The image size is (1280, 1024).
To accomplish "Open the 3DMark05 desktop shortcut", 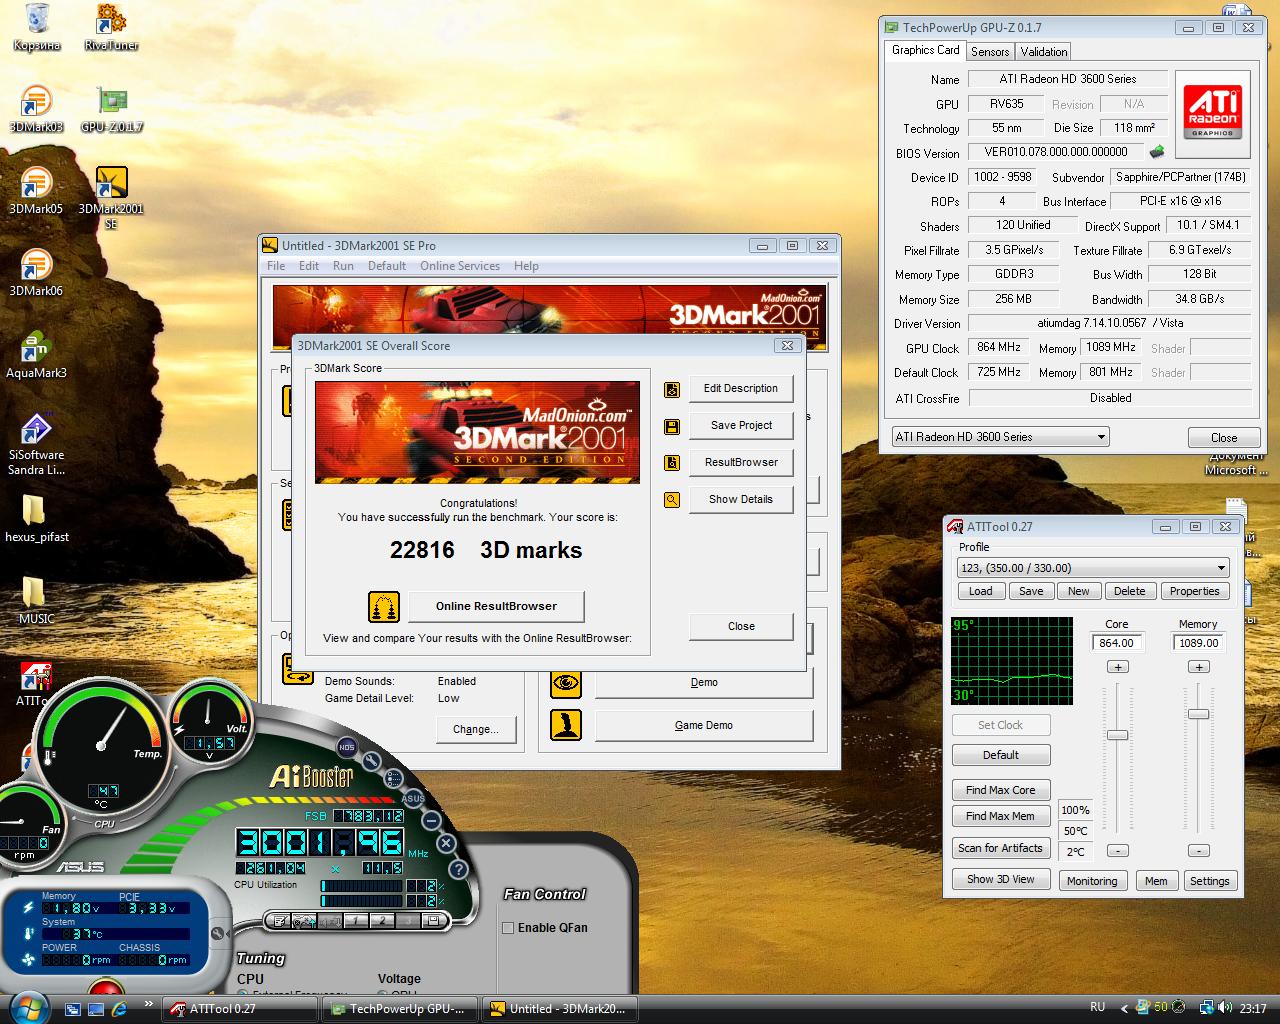I will [x=36, y=191].
